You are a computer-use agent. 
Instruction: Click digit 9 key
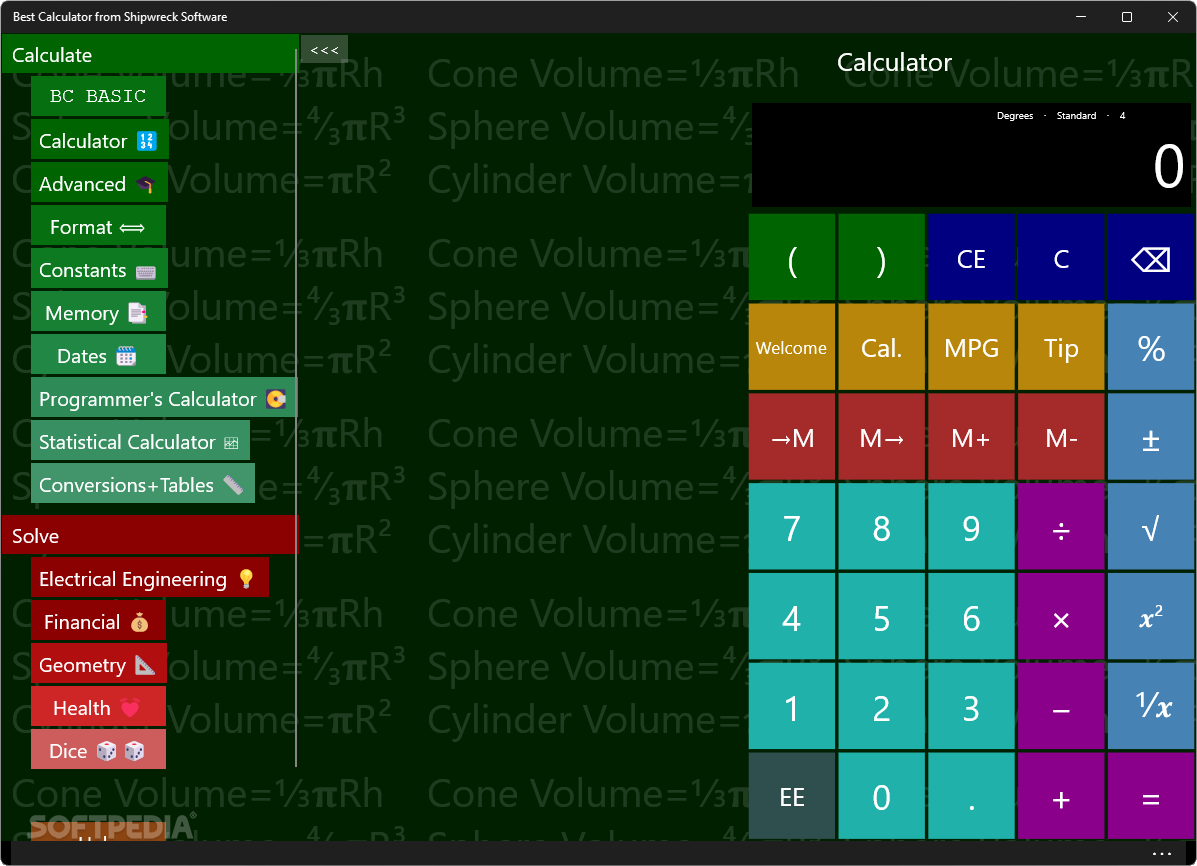click(971, 527)
